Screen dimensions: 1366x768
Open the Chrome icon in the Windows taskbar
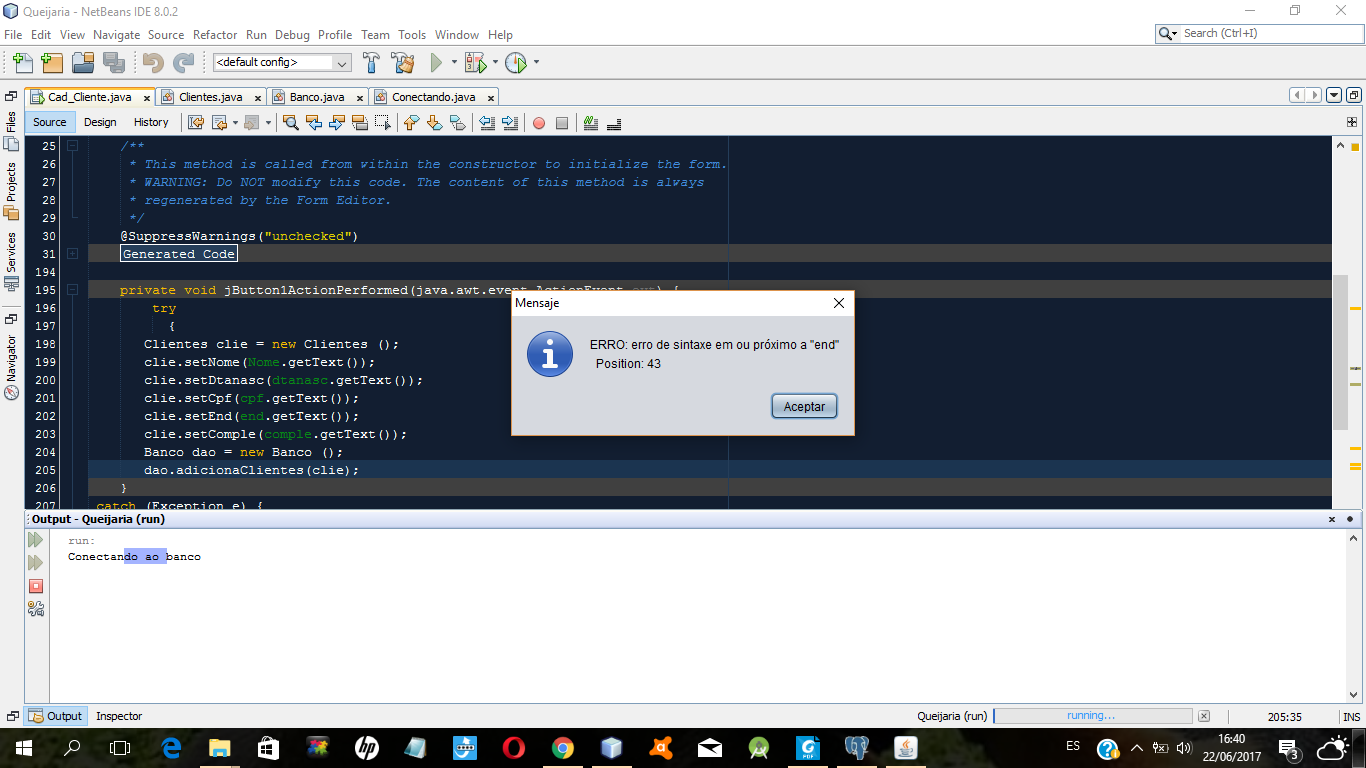point(563,747)
